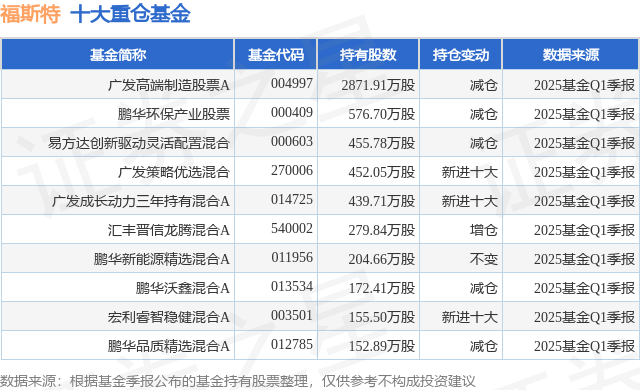Click 2025基金Q1季报 in the 011956 row

(584, 259)
